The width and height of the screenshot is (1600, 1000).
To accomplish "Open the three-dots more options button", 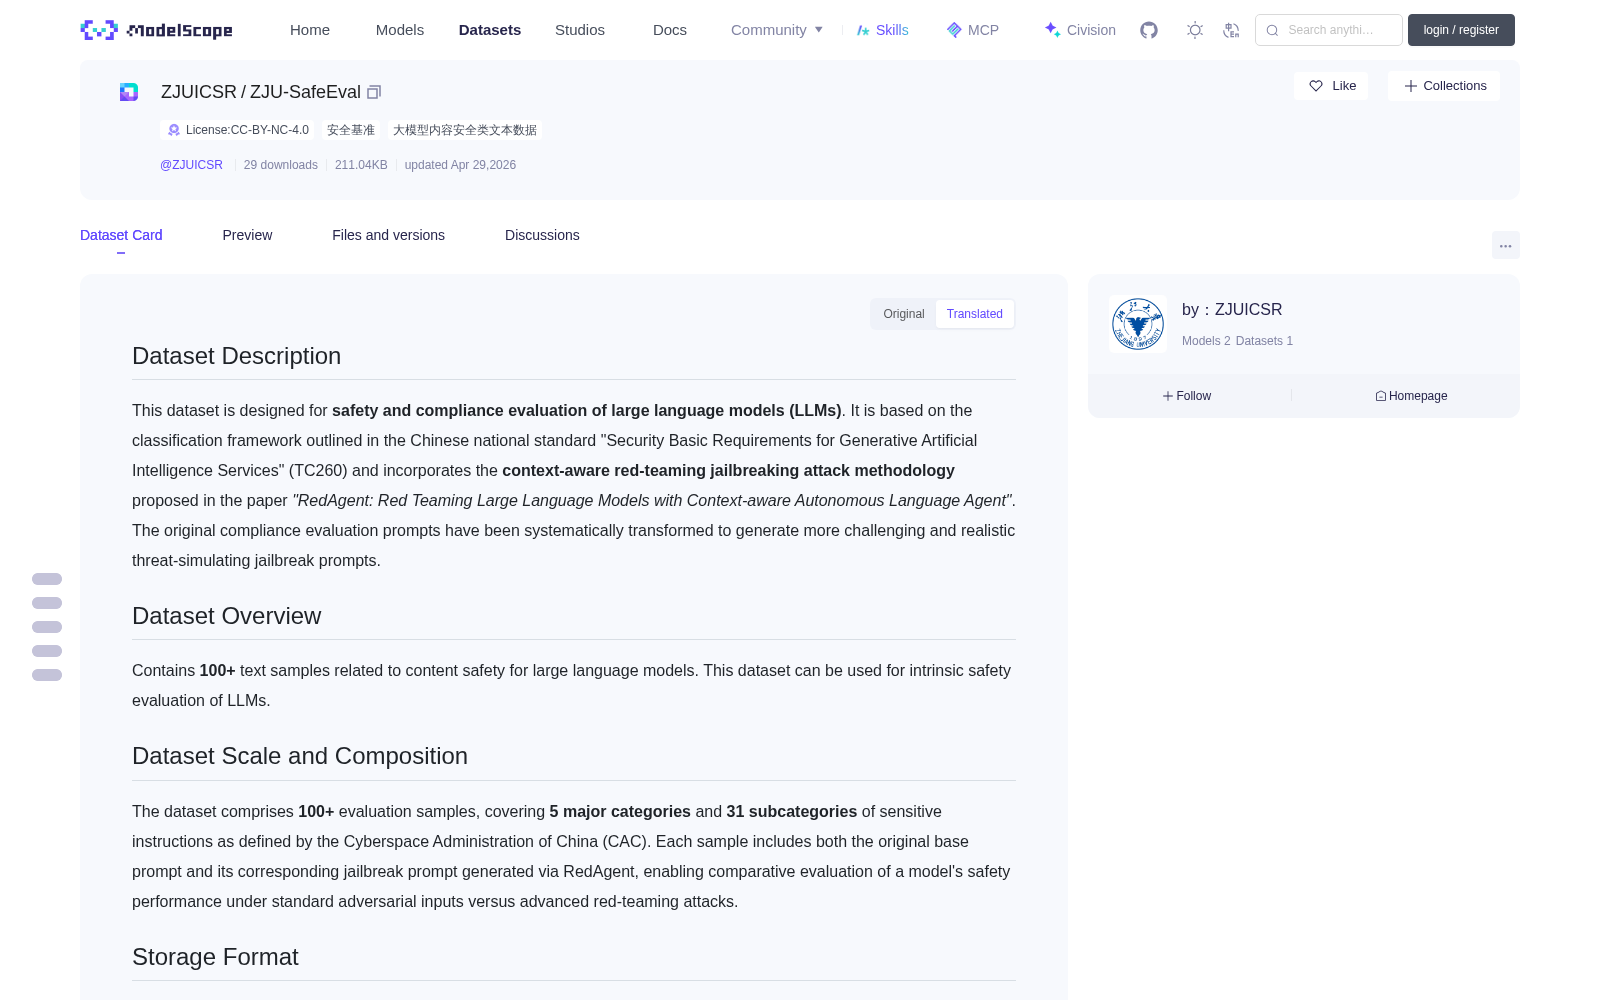I will pyautogui.click(x=1505, y=245).
